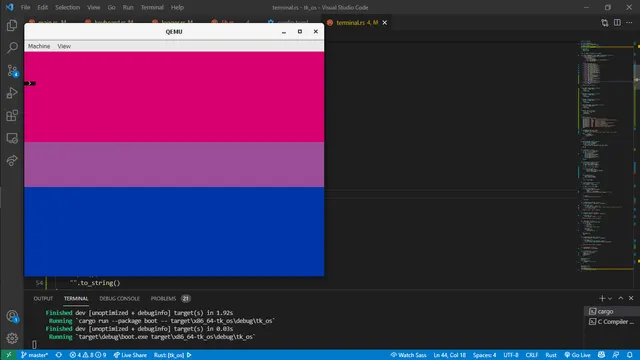Change language mode Rust in status bar
Image resolution: width=640 pixels, height=360 pixels.
(551, 355)
